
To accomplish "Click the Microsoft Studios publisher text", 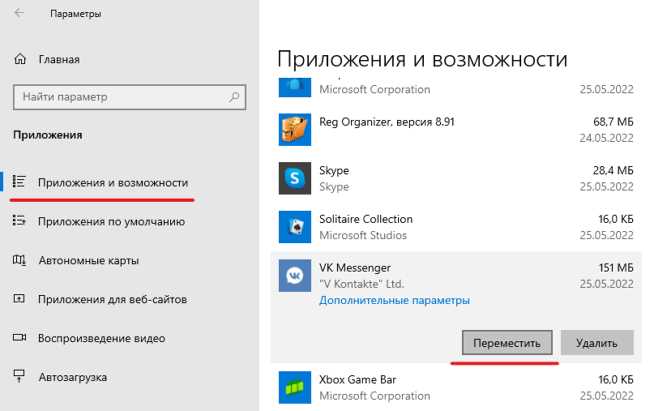I will click(363, 235).
